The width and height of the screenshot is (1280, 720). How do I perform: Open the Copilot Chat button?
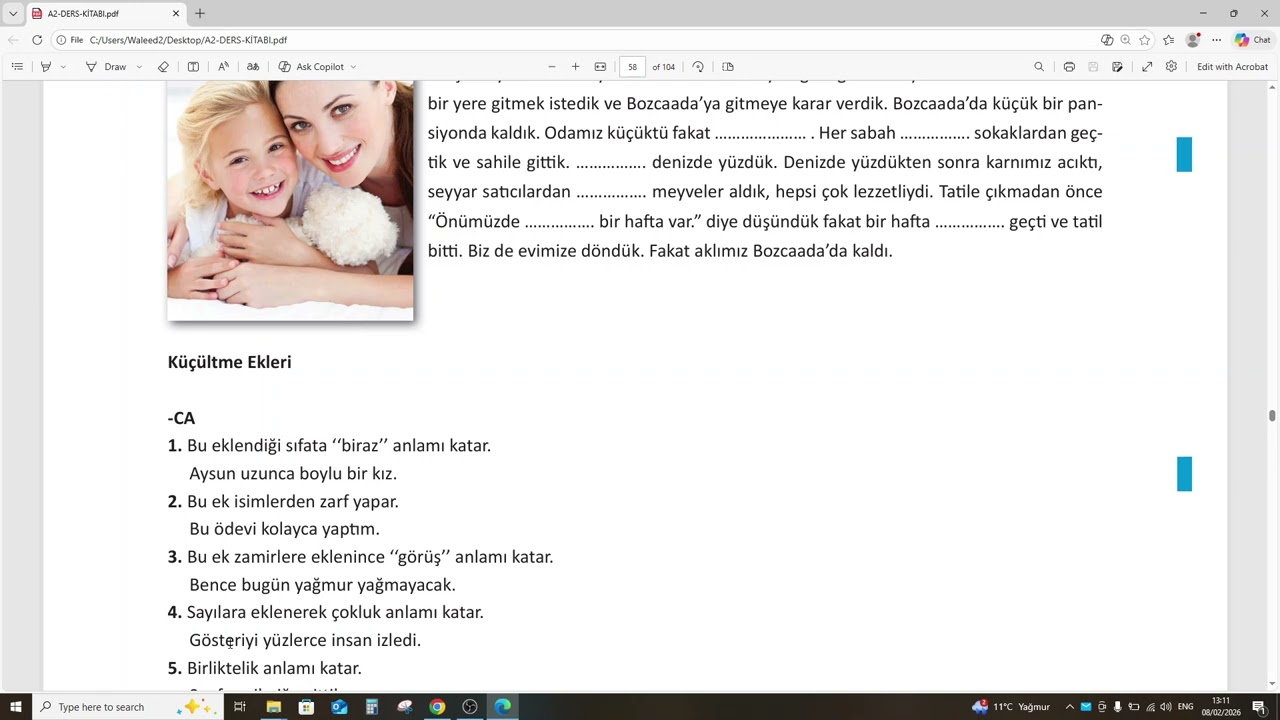point(1252,40)
